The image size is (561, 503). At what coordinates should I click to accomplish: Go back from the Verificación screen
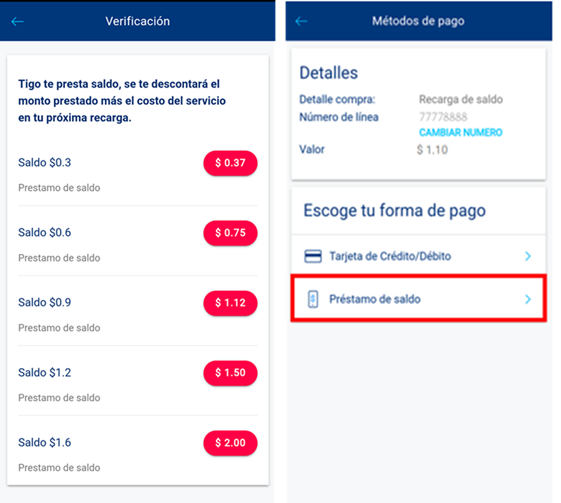pyautogui.click(x=17, y=21)
